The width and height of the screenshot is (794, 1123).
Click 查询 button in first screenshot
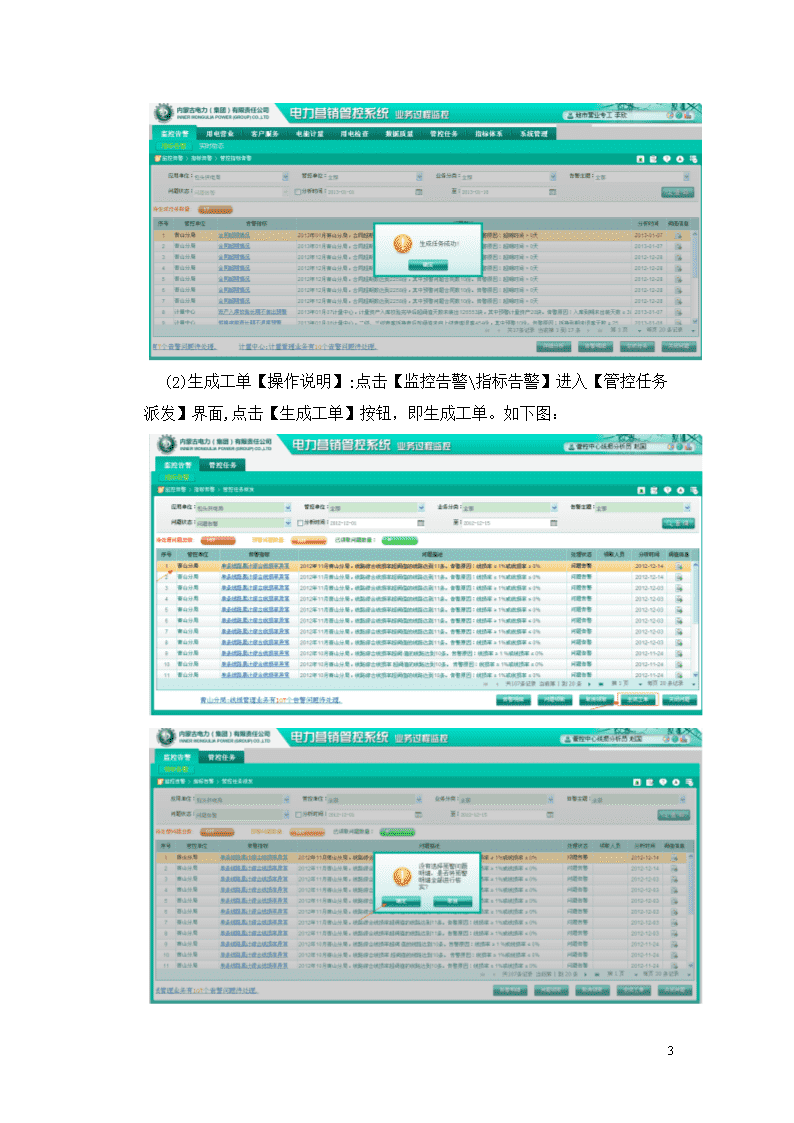(677, 192)
